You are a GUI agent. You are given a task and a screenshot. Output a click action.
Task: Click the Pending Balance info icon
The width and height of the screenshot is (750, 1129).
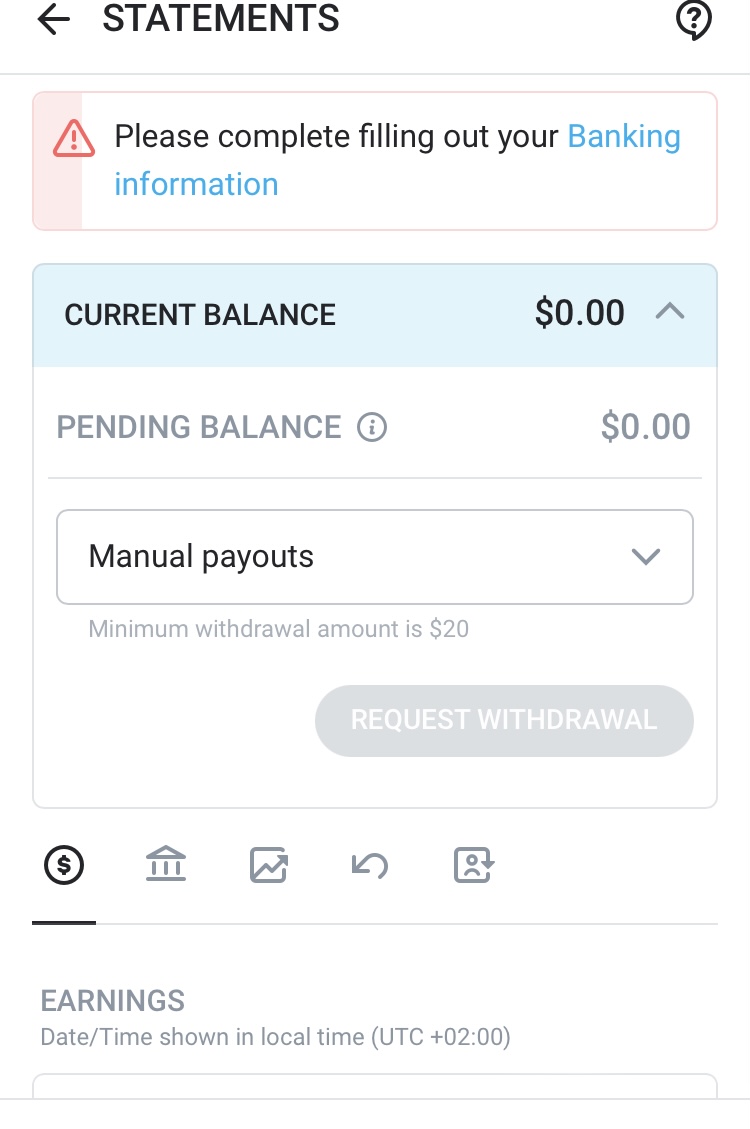tap(372, 428)
